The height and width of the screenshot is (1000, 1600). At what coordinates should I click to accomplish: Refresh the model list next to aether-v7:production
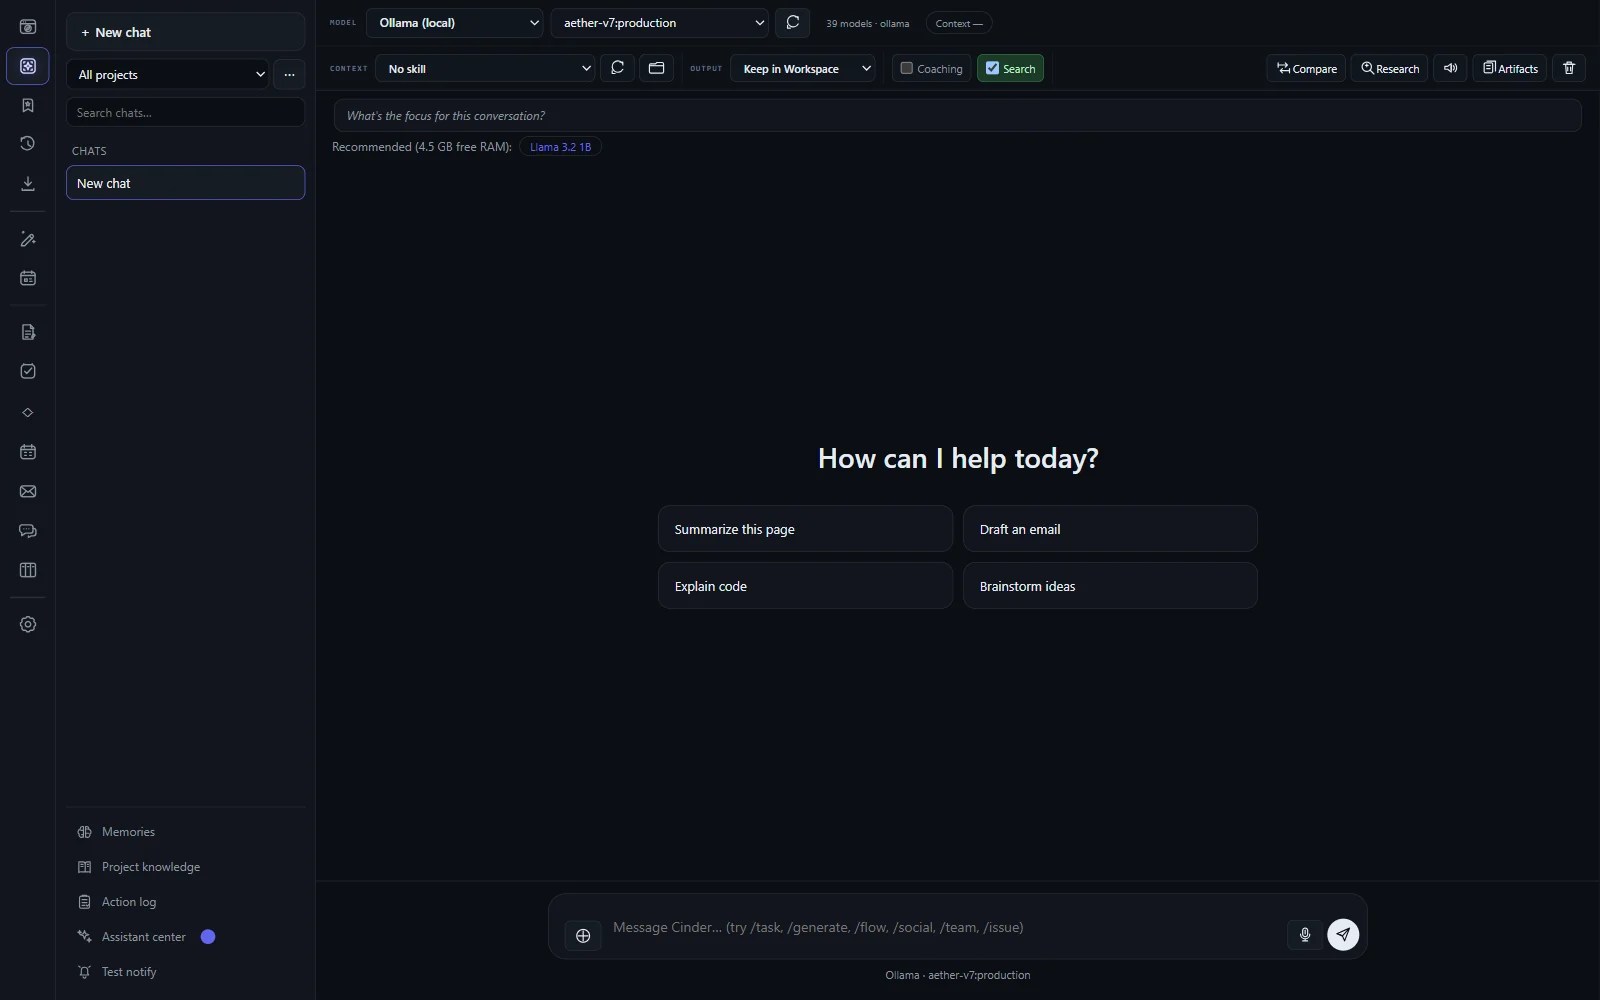click(x=792, y=22)
